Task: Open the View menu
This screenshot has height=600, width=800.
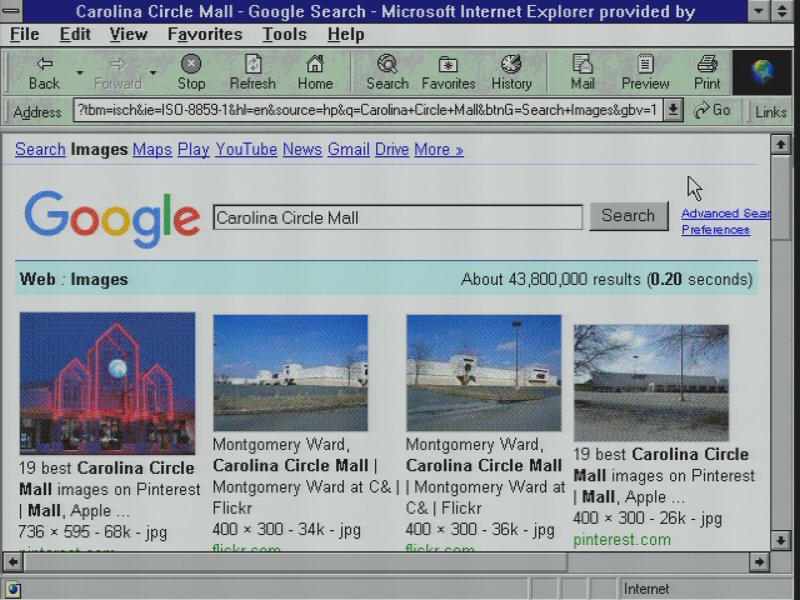Action: pyautogui.click(x=128, y=34)
